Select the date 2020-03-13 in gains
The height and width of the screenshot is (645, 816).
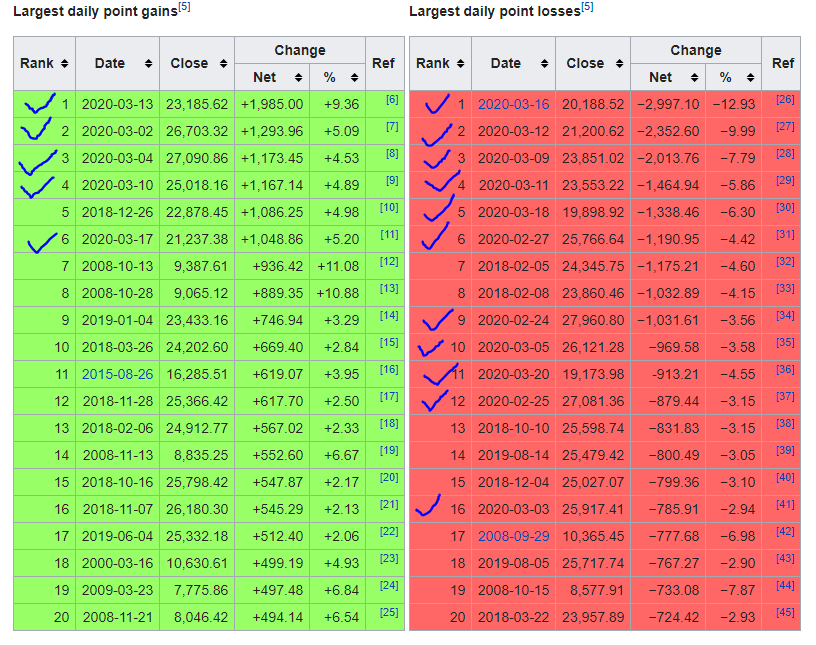pyautogui.click(x=118, y=104)
